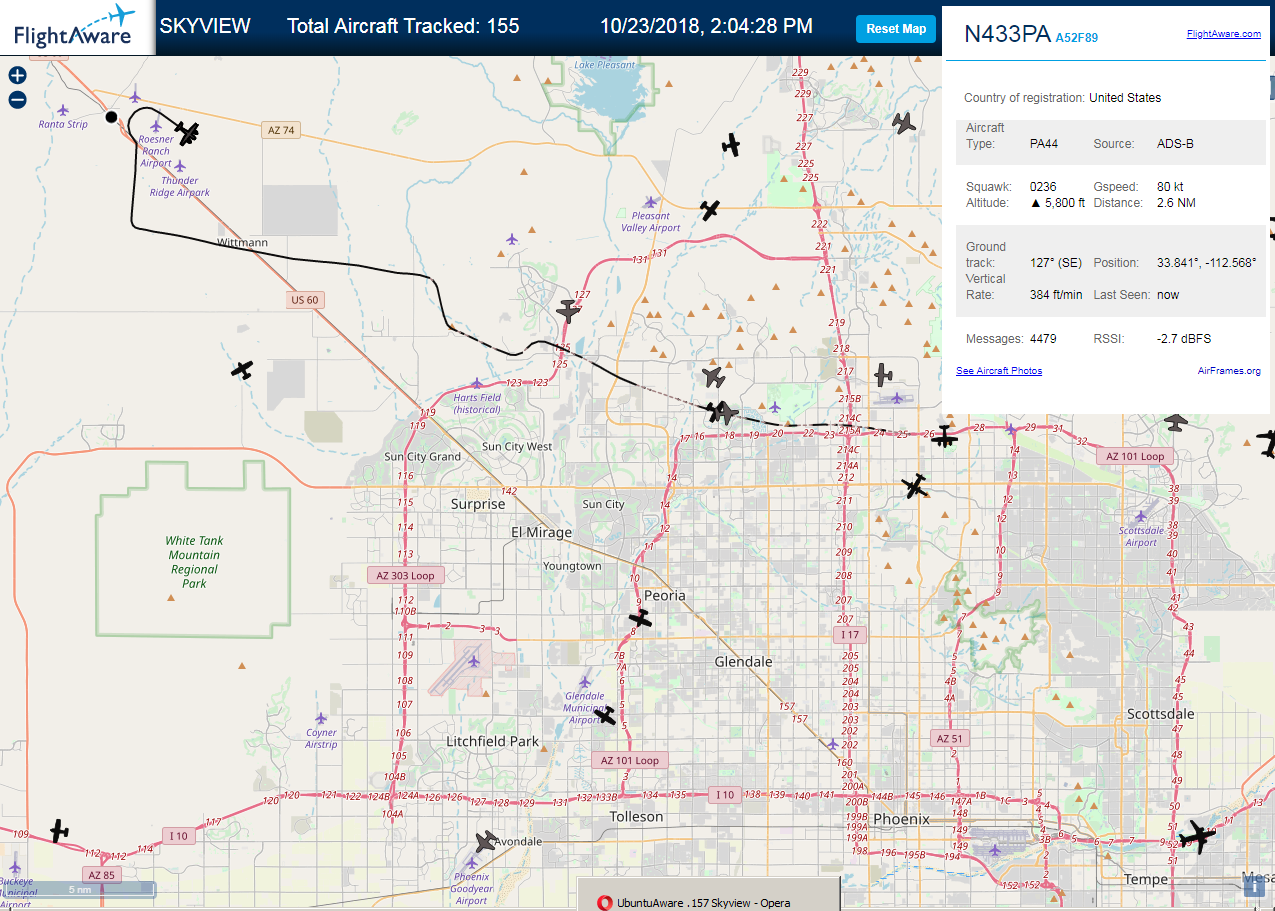Select the aircraft on I 10 near exit 109
The image size is (1275, 911).
pos(60,831)
